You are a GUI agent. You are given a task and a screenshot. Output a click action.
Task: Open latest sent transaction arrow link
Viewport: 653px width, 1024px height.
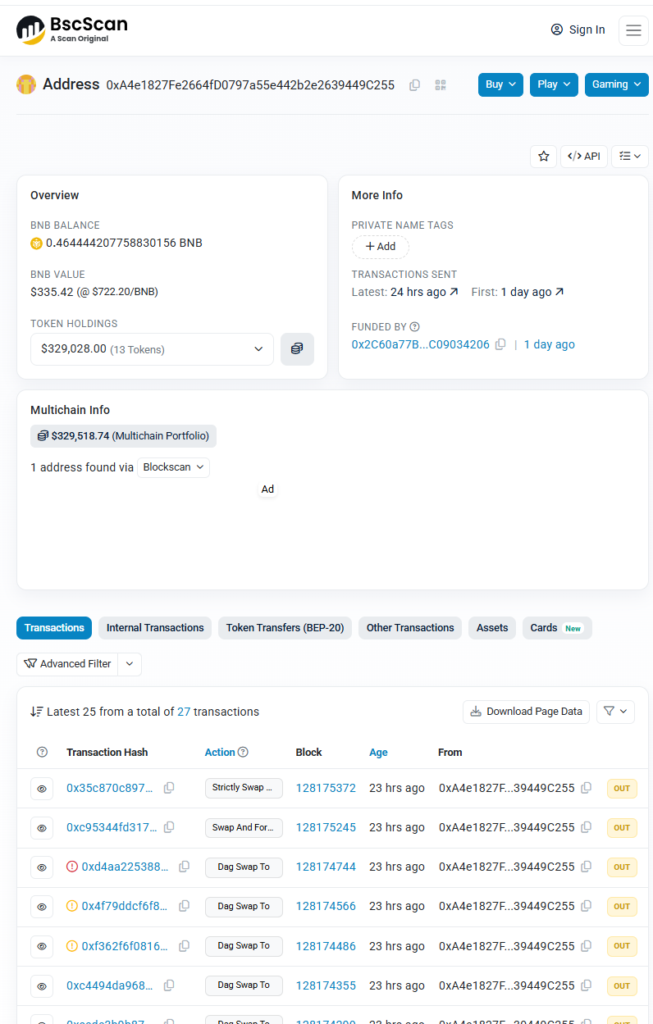(454, 292)
